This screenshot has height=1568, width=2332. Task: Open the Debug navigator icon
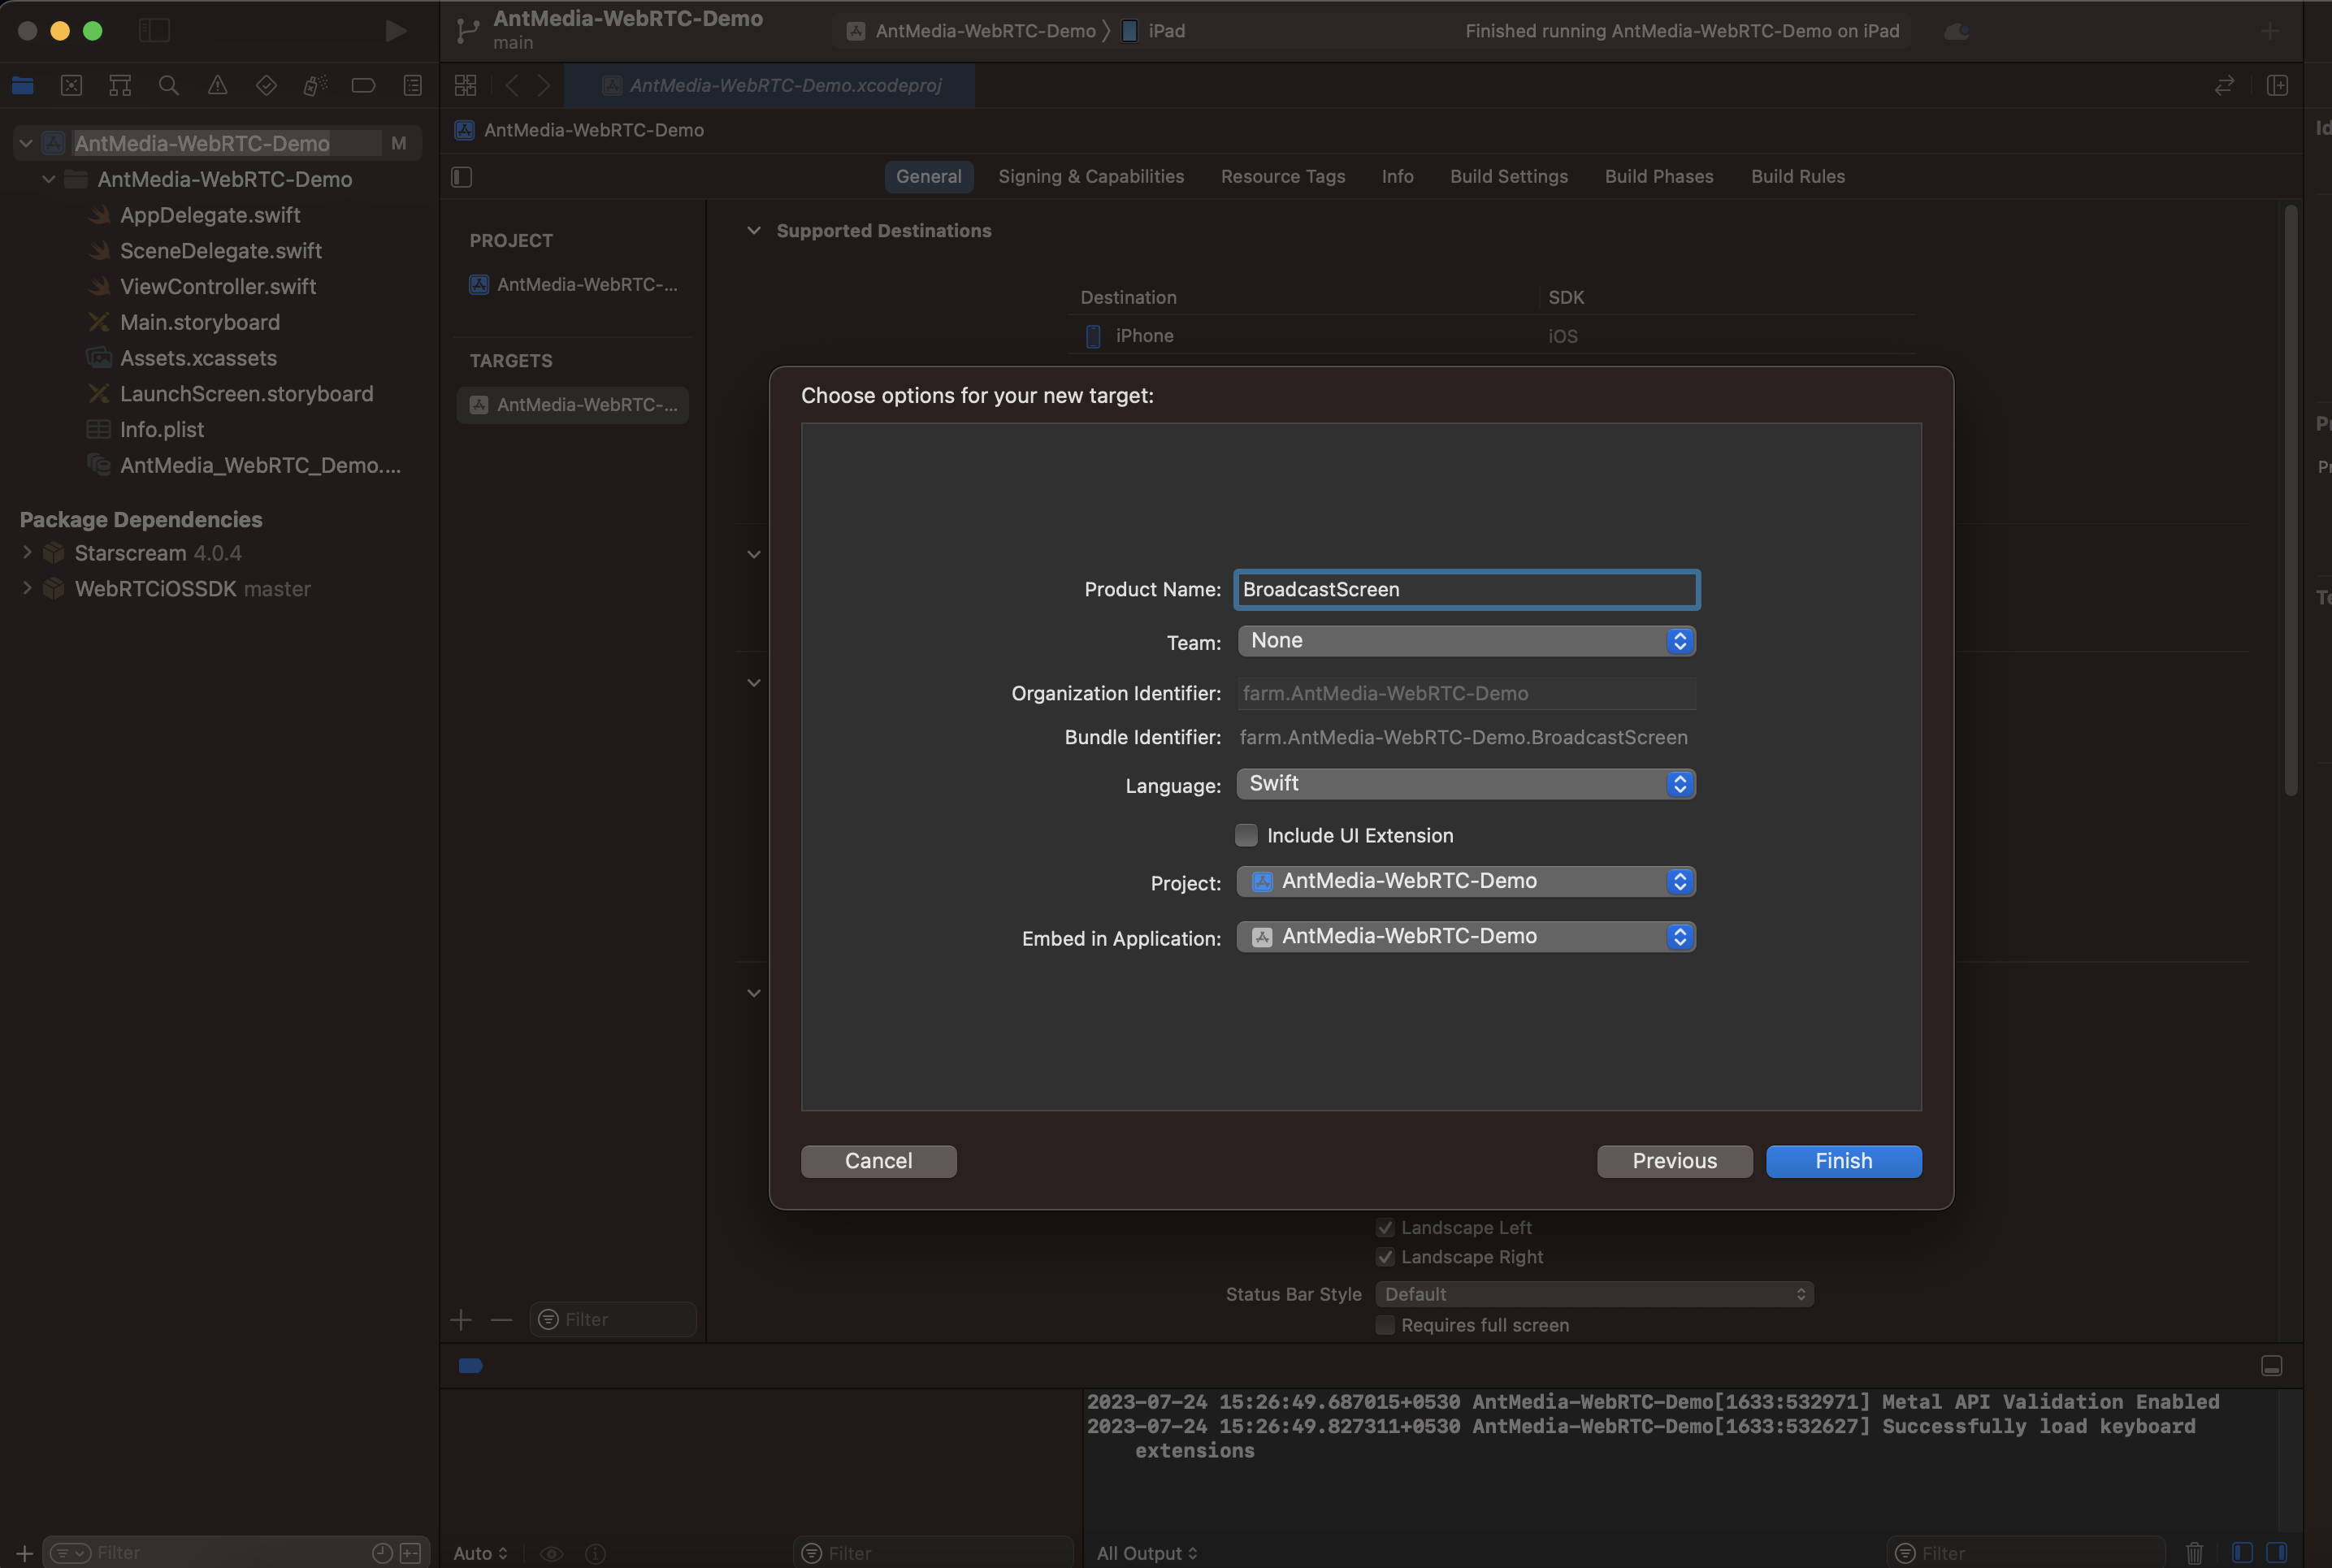click(x=315, y=86)
